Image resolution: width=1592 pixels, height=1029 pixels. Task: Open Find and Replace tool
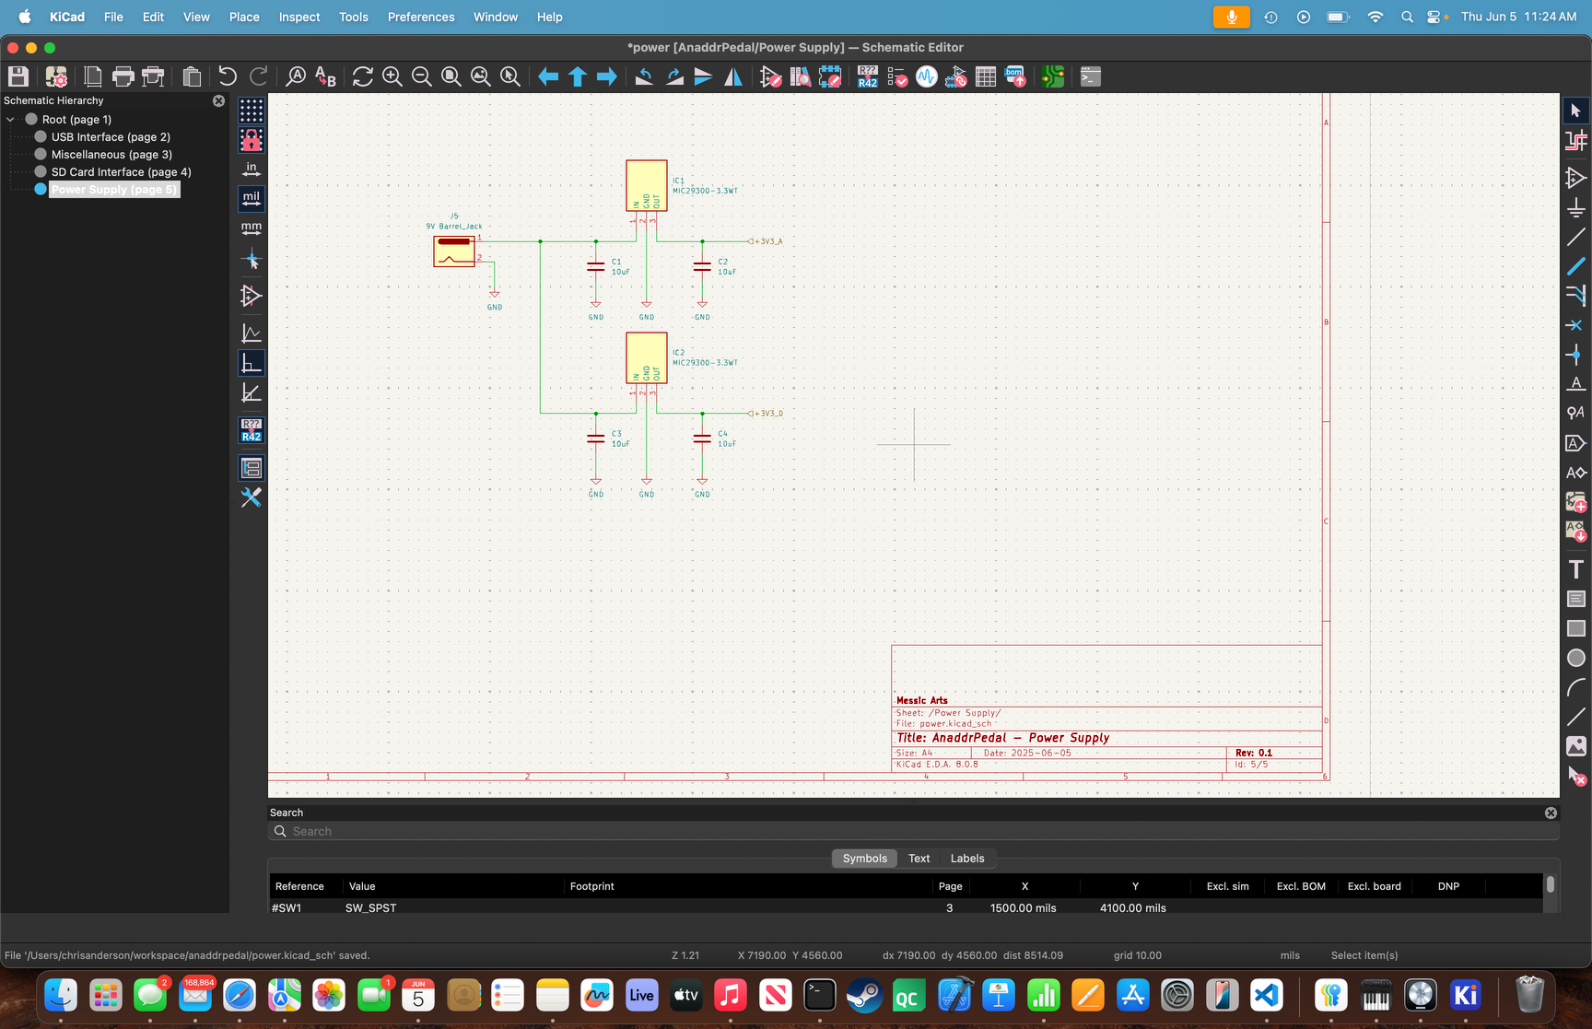tap(326, 76)
